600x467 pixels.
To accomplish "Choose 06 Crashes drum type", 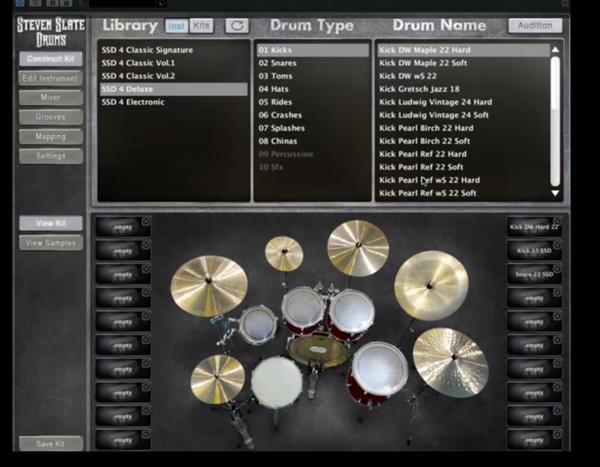I will pos(313,115).
